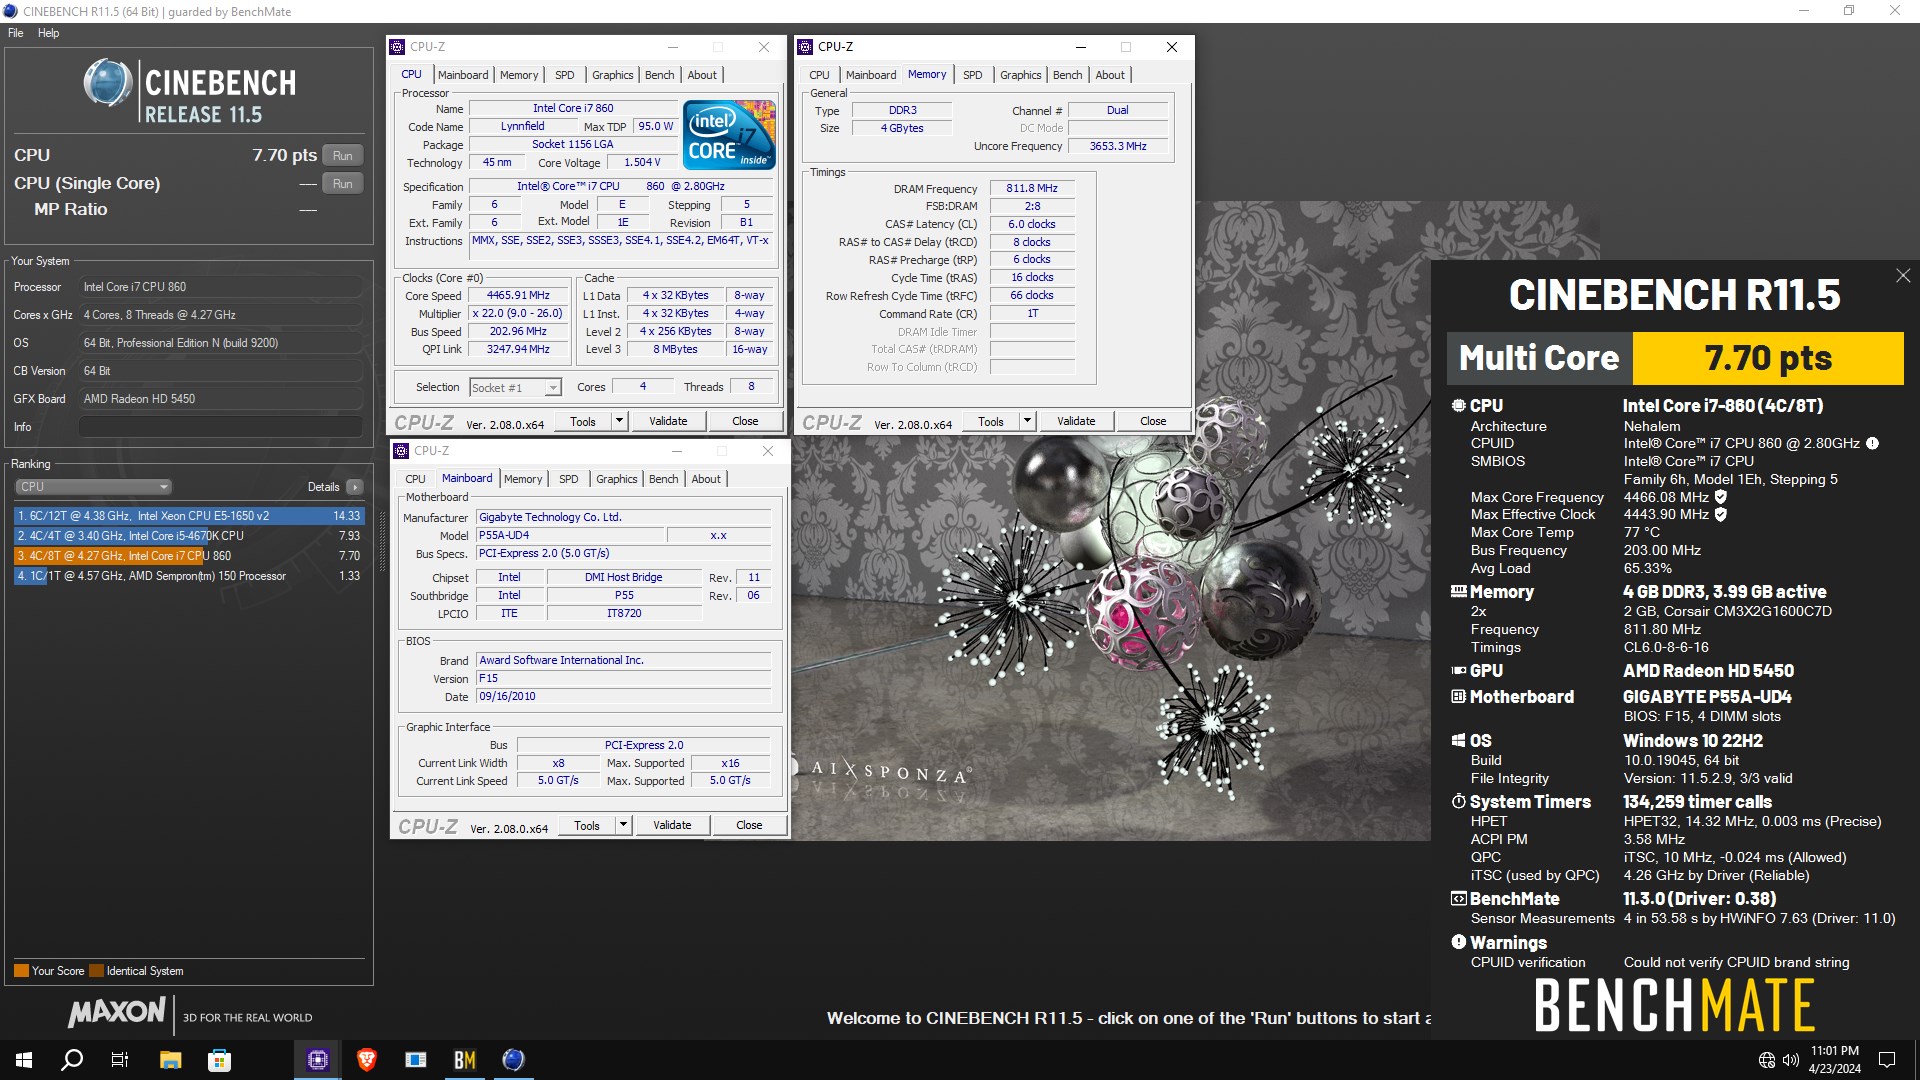Viewport: 1920px width, 1080px height.
Task: Switch to Cinebench taskbar icon
Action: [x=514, y=1060]
